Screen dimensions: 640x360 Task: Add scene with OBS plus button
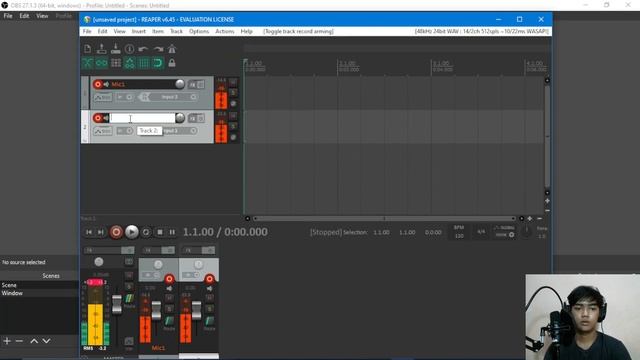7,341
